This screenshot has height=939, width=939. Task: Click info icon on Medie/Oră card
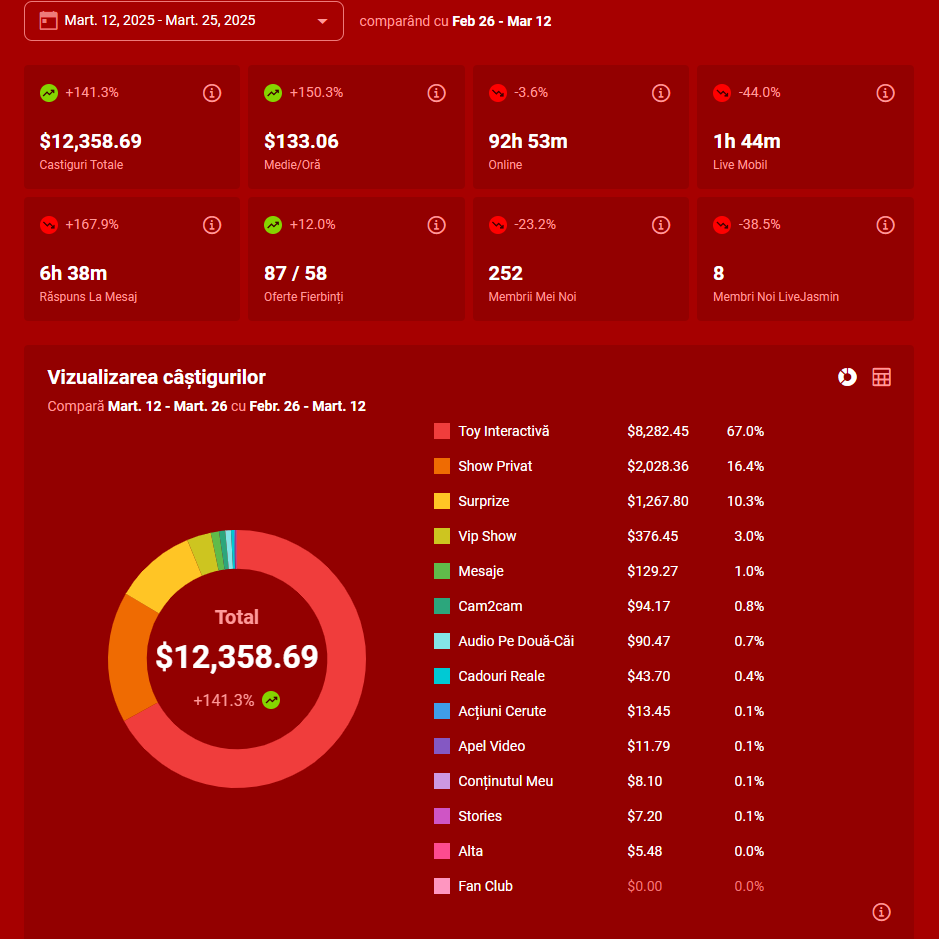pyautogui.click(x=436, y=93)
